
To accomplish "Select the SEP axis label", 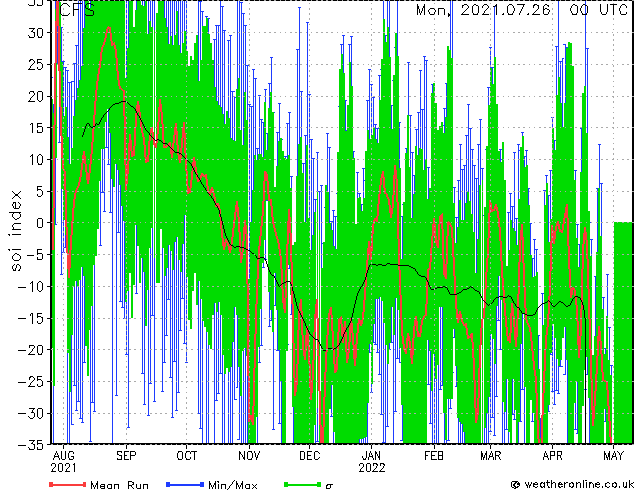I will [x=126, y=456].
